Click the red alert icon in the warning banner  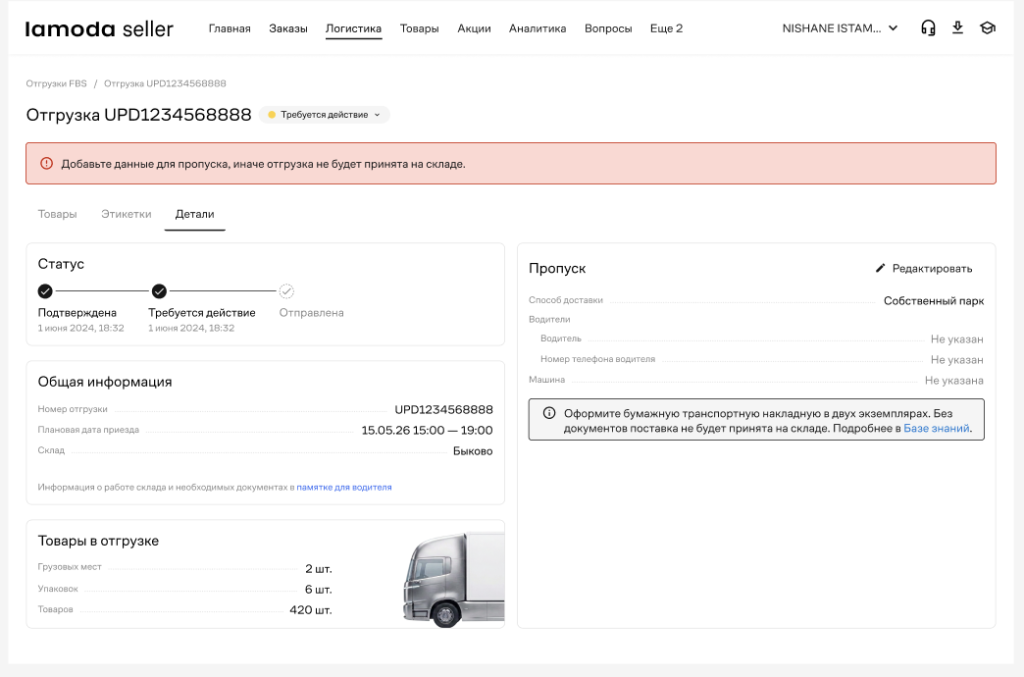pos(46,163)
